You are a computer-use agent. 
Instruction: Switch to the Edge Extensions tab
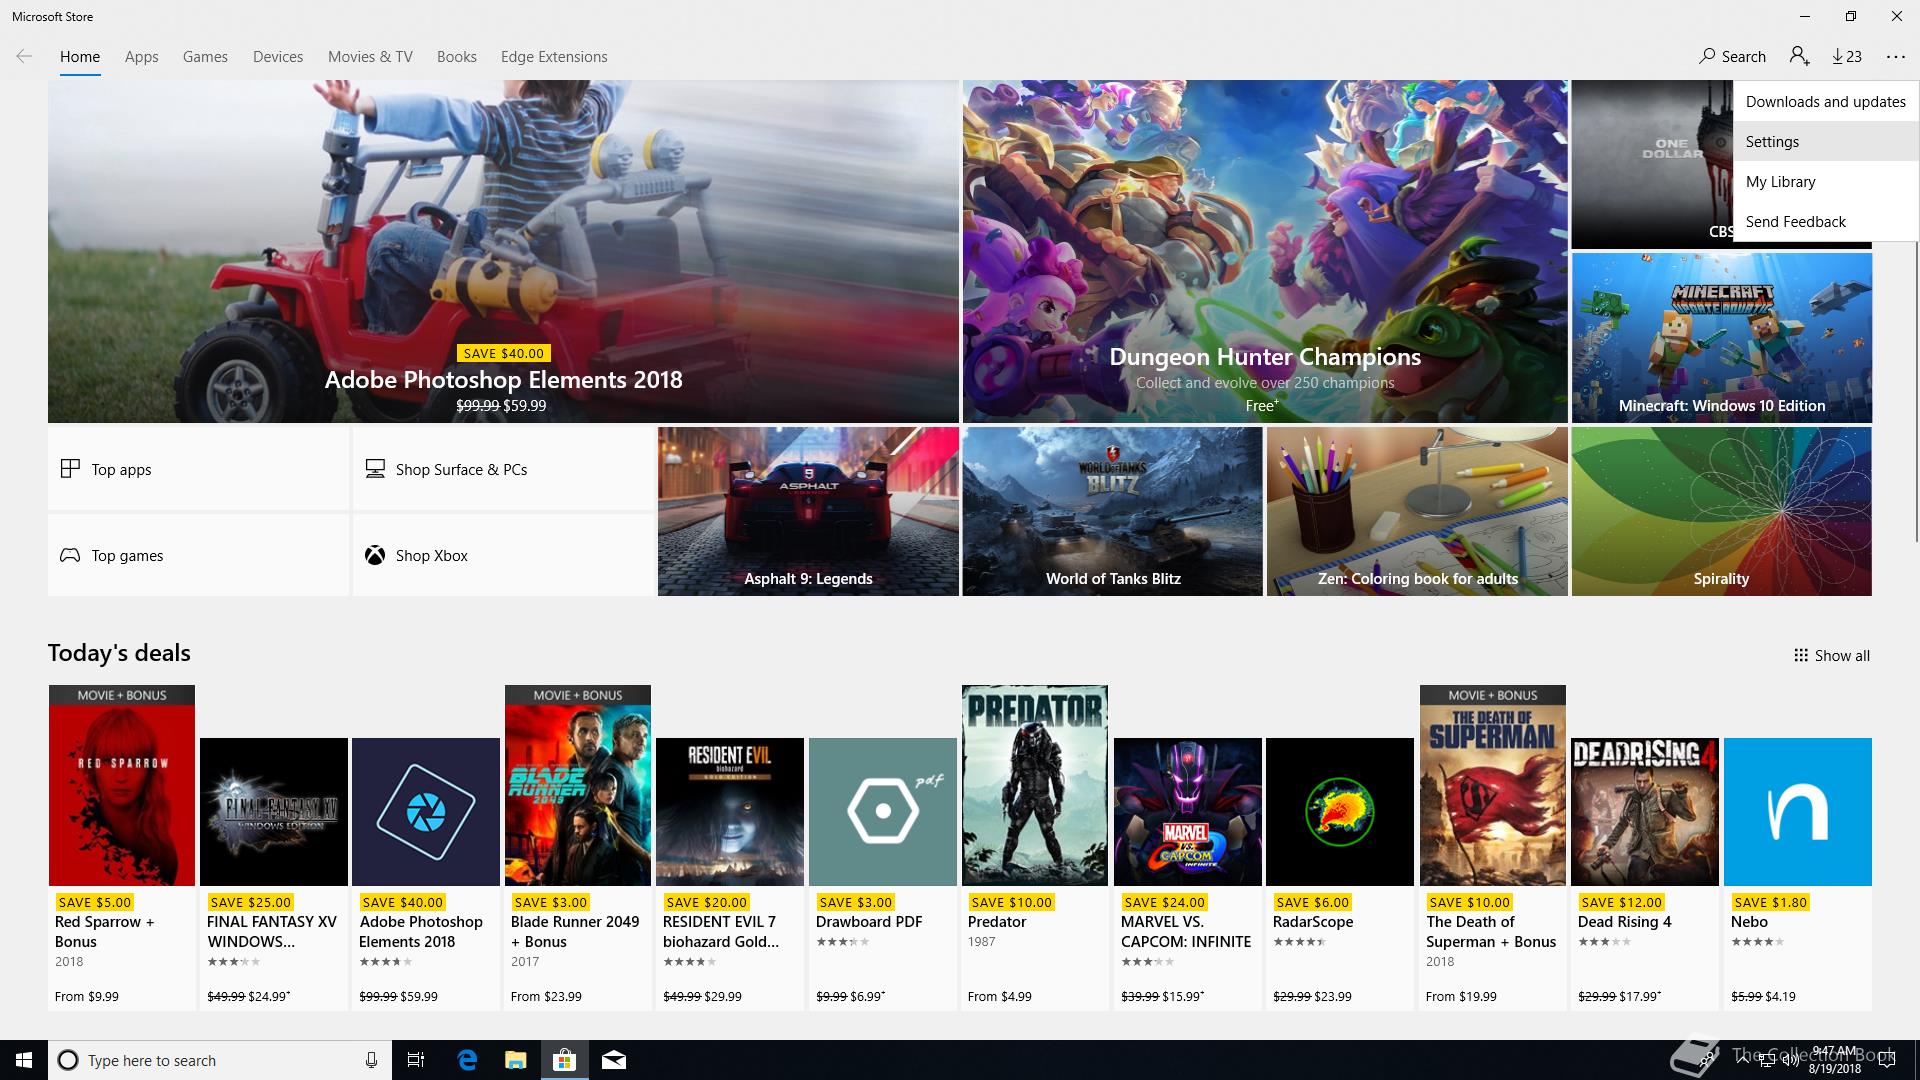click(x=554, y=57)
